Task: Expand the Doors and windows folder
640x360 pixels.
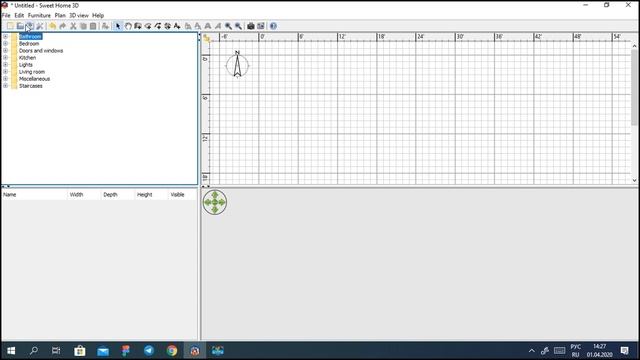Action: [5, 51]
